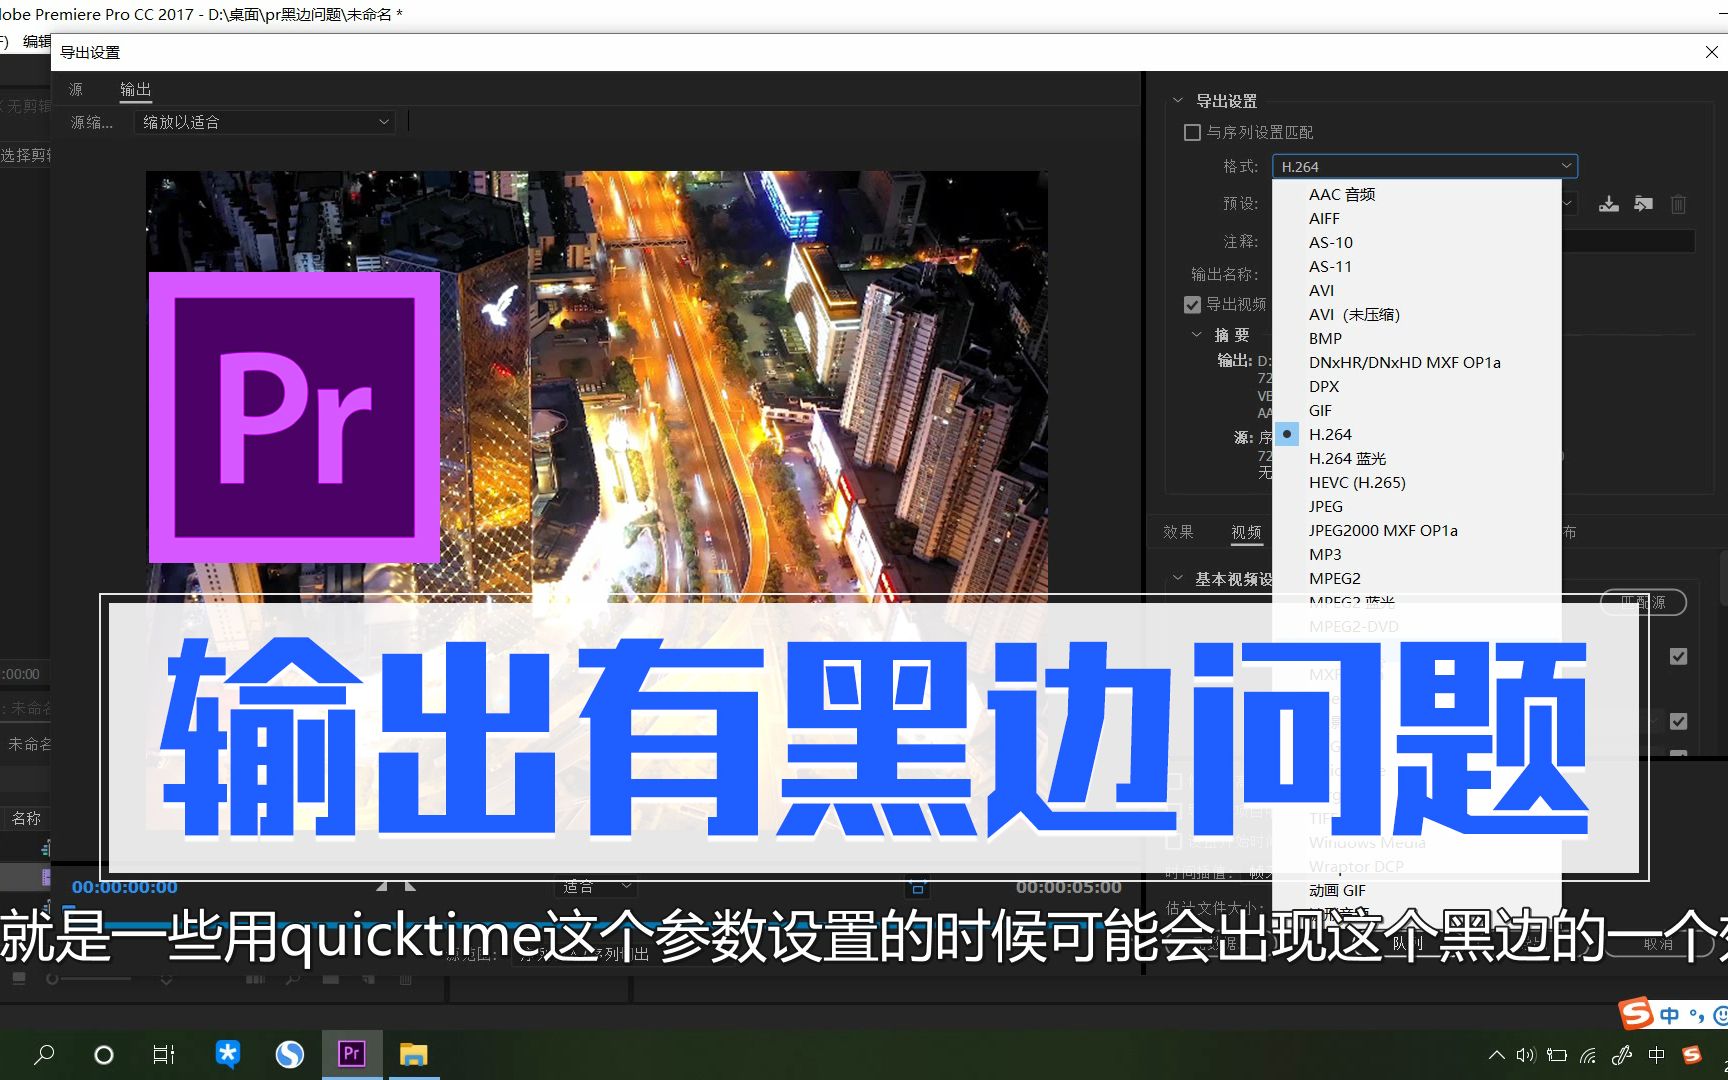The image size is (1728, 1080).
Task: Open the blue star app in taskbar
Action: tap(228, 1054)
